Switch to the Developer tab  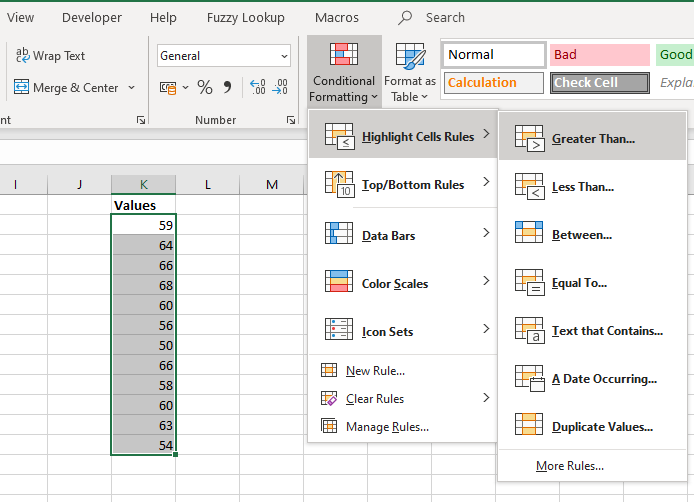click(92, 17)
